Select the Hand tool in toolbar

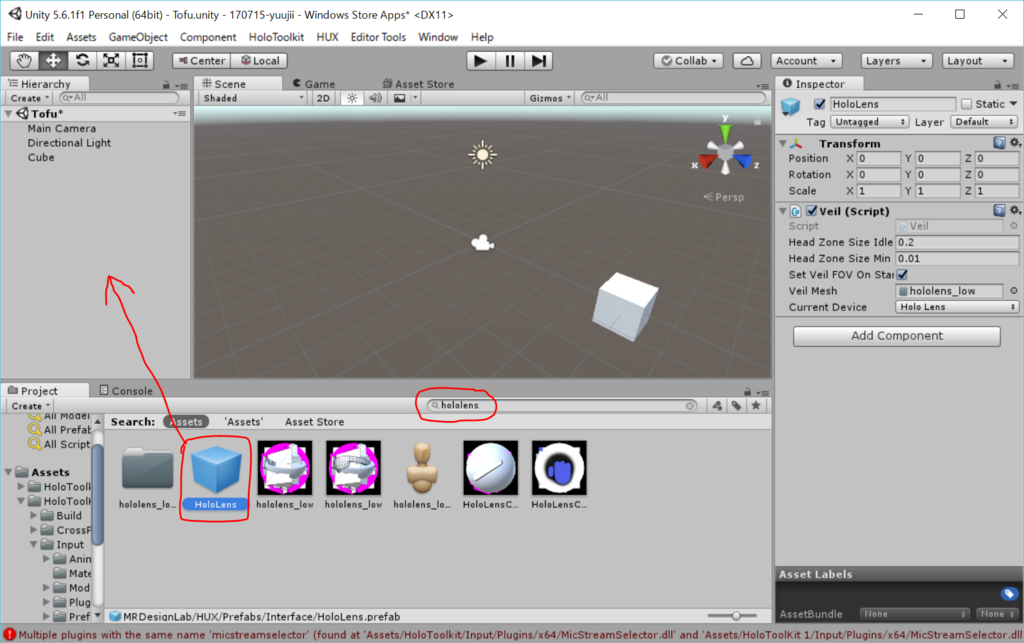24,61
